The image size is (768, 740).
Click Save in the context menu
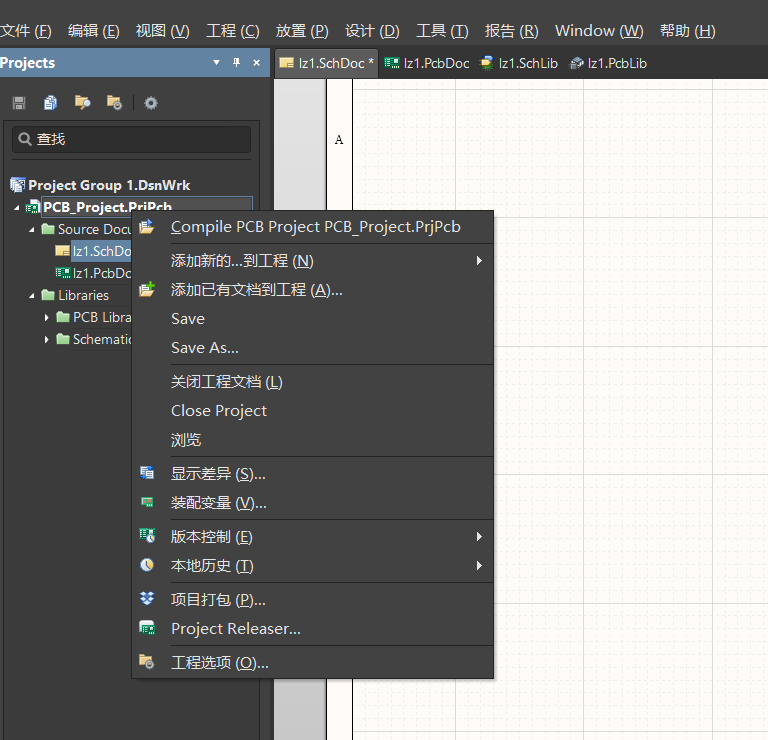pyautogui.click(x=312, y=319)
